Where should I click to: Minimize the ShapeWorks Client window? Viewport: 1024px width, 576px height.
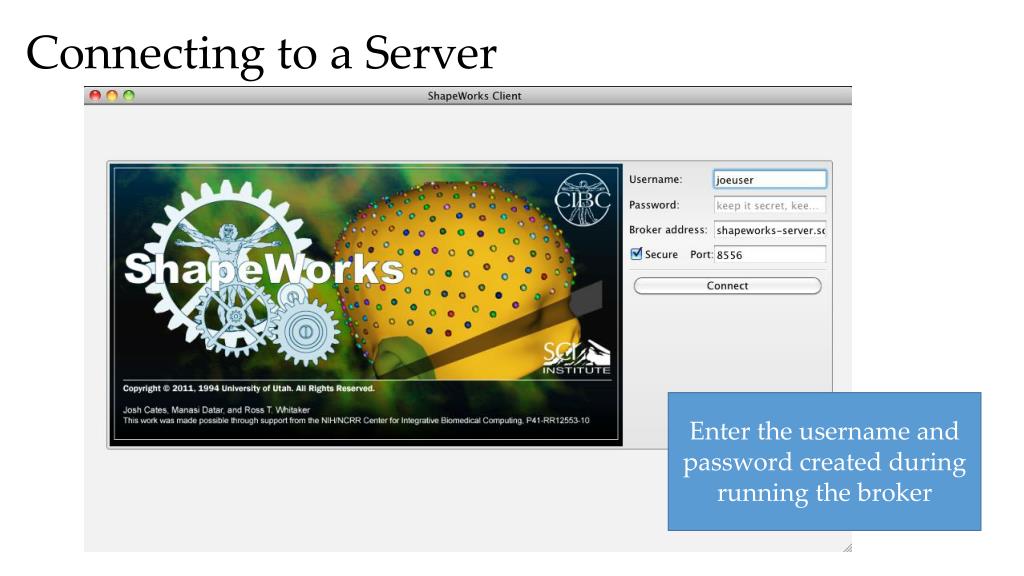point(112,95)
